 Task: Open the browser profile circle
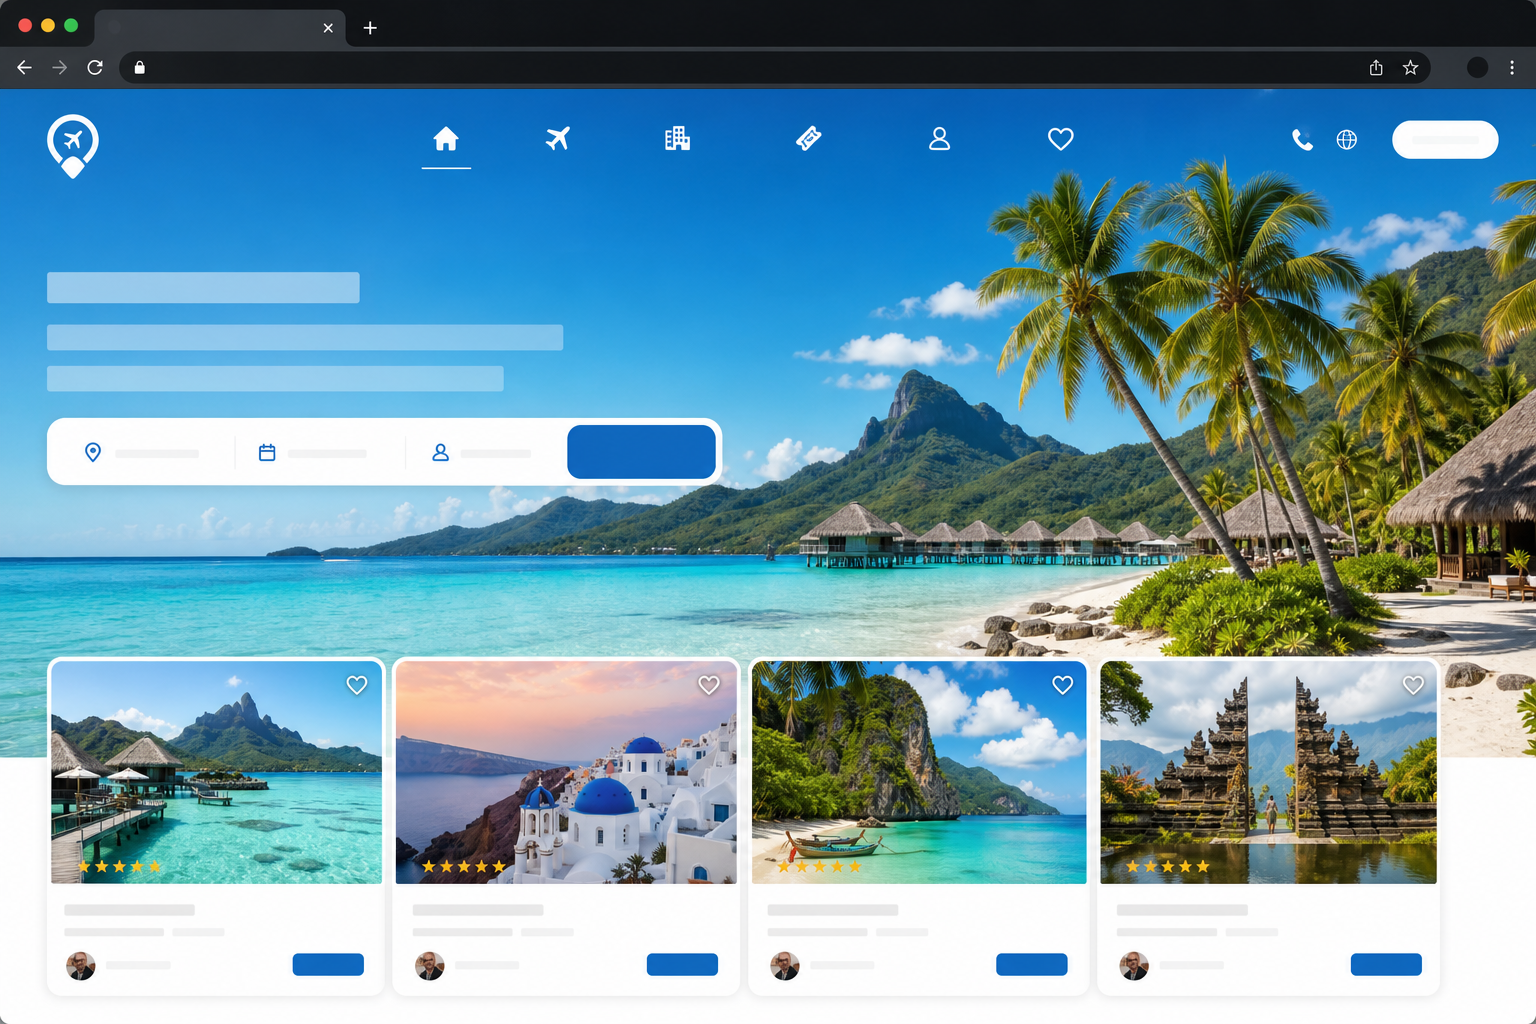(1477, 67)
